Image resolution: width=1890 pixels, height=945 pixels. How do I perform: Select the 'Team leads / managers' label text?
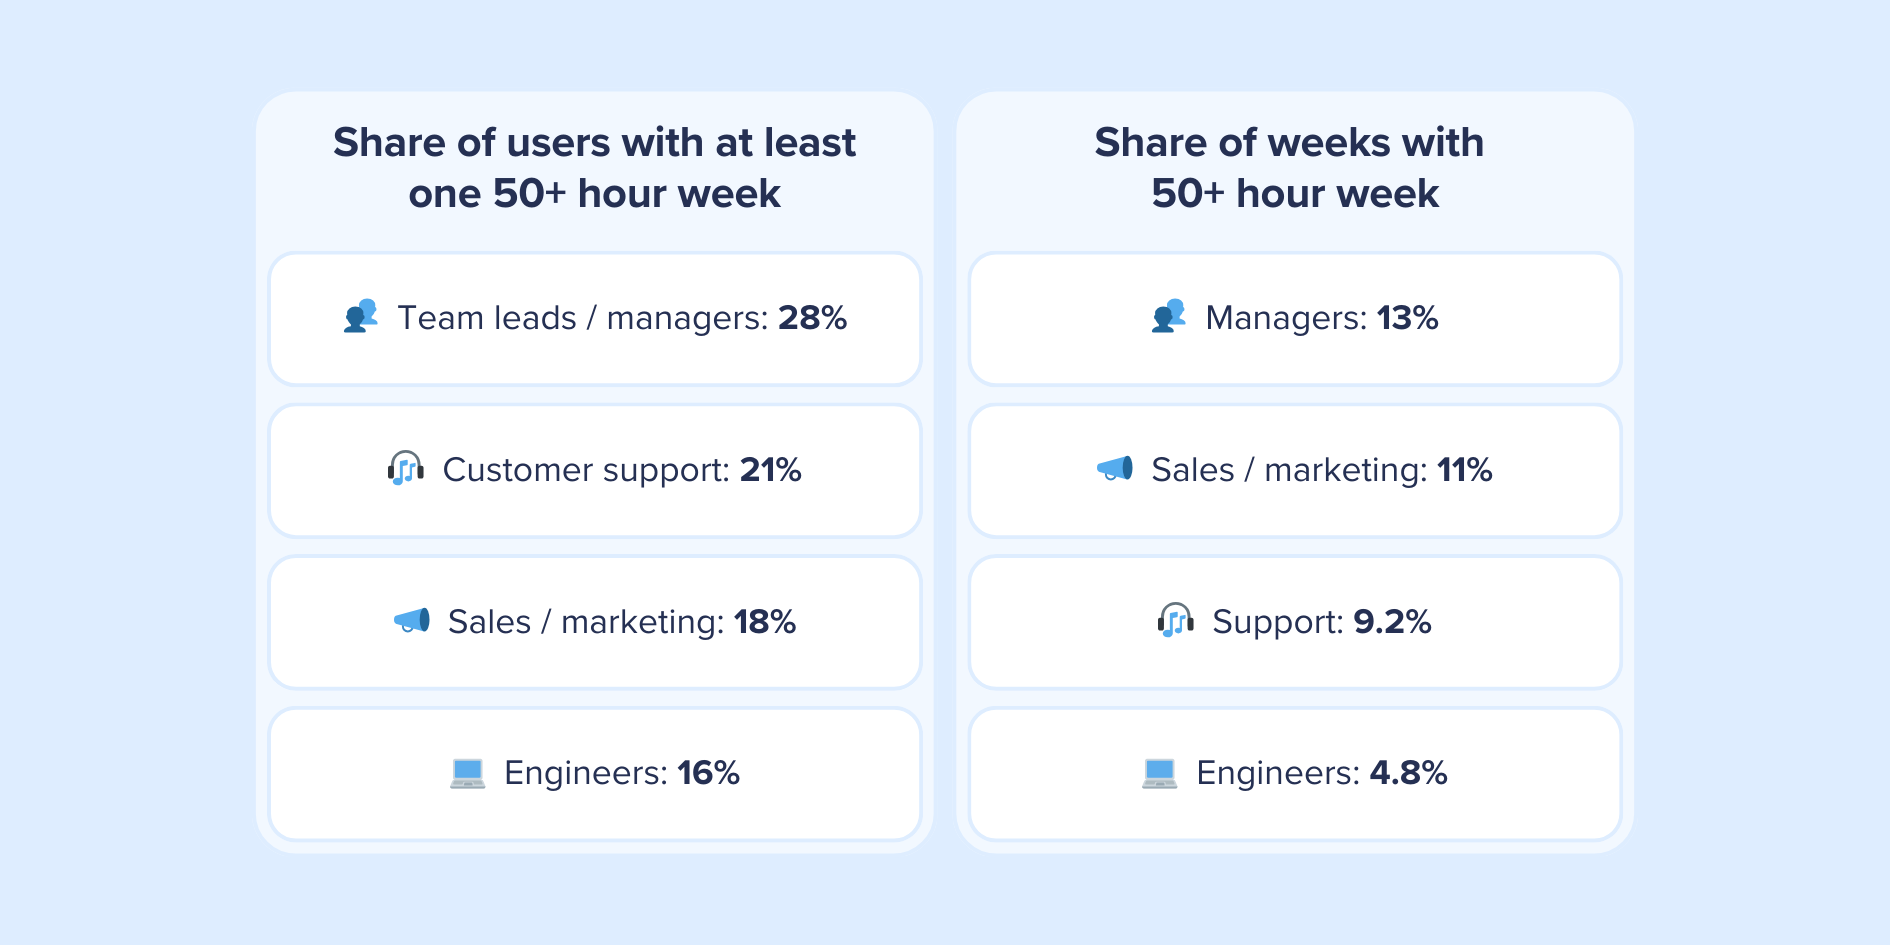[x=583, y=318]
